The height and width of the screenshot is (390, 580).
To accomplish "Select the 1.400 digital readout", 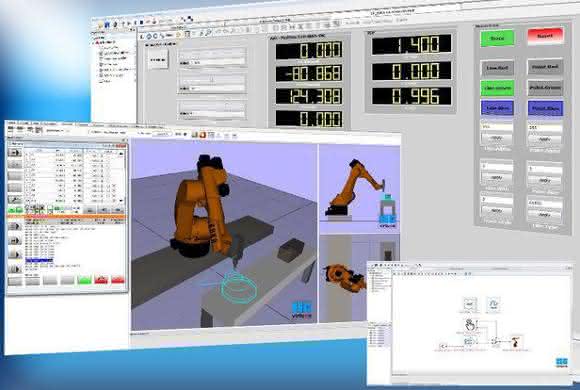I will [x=411, y=44].
